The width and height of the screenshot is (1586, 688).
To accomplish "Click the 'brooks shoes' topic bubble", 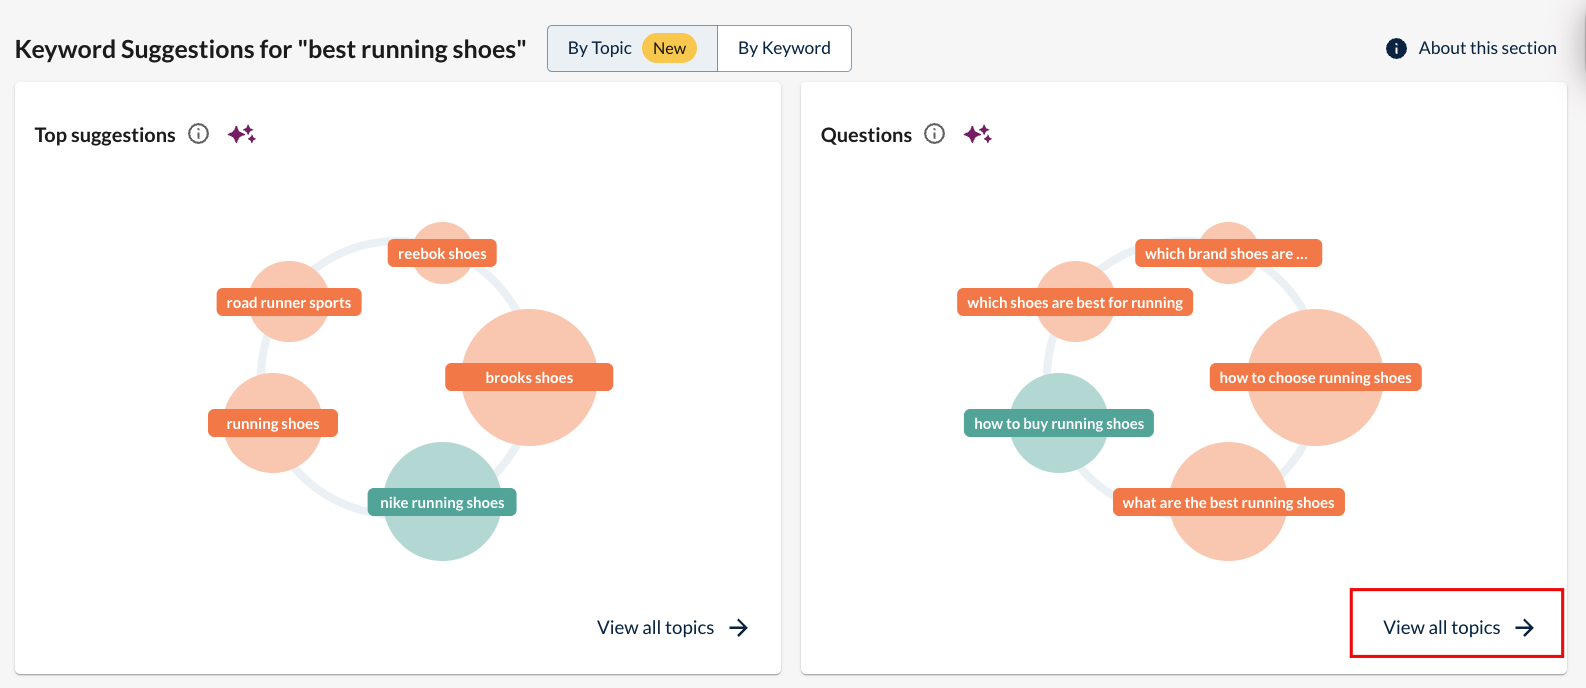I will (x=529, y=378).
